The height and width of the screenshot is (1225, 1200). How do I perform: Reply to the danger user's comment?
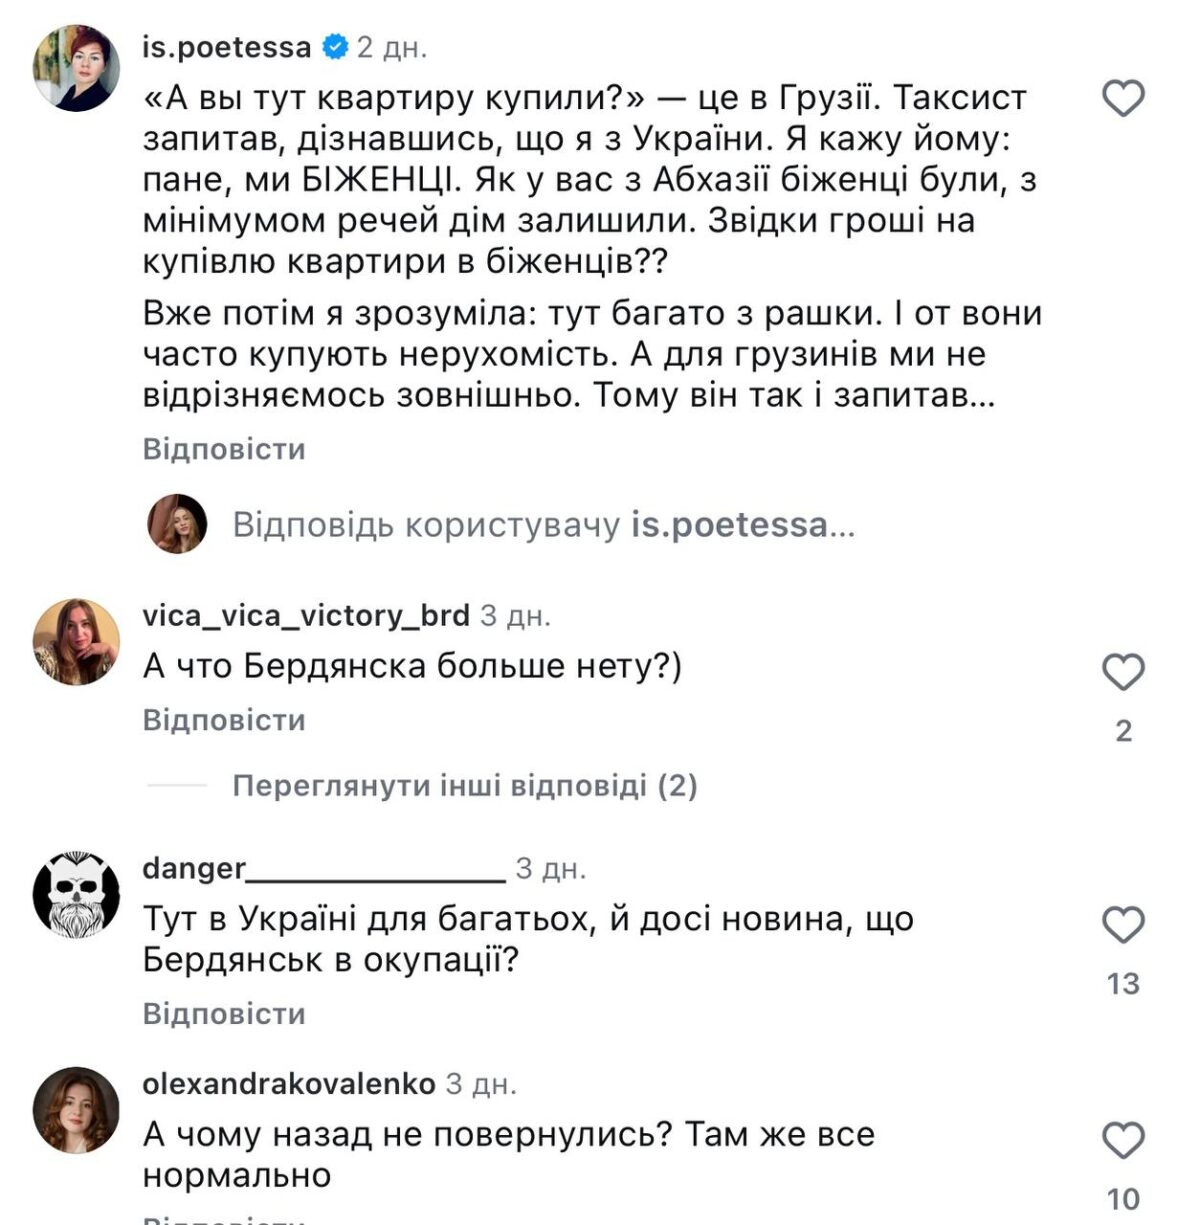[224, 1014]
